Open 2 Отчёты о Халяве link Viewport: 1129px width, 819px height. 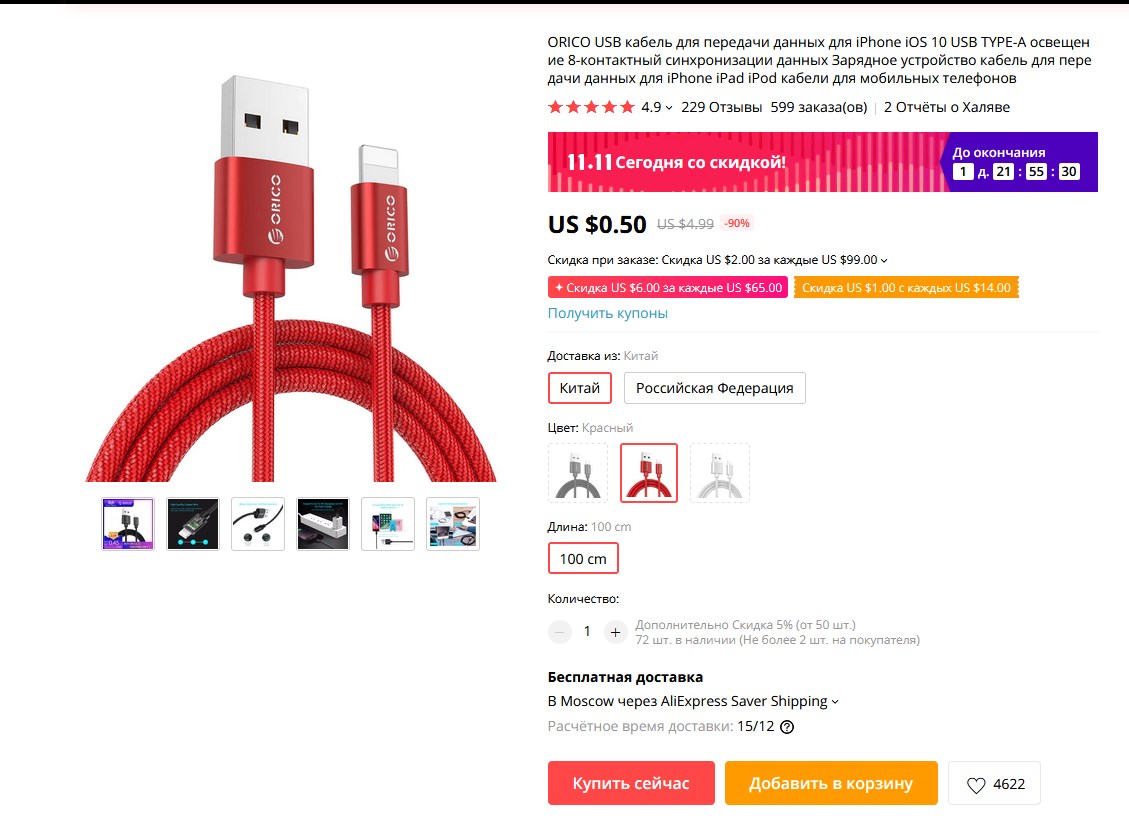coord(947,107)
